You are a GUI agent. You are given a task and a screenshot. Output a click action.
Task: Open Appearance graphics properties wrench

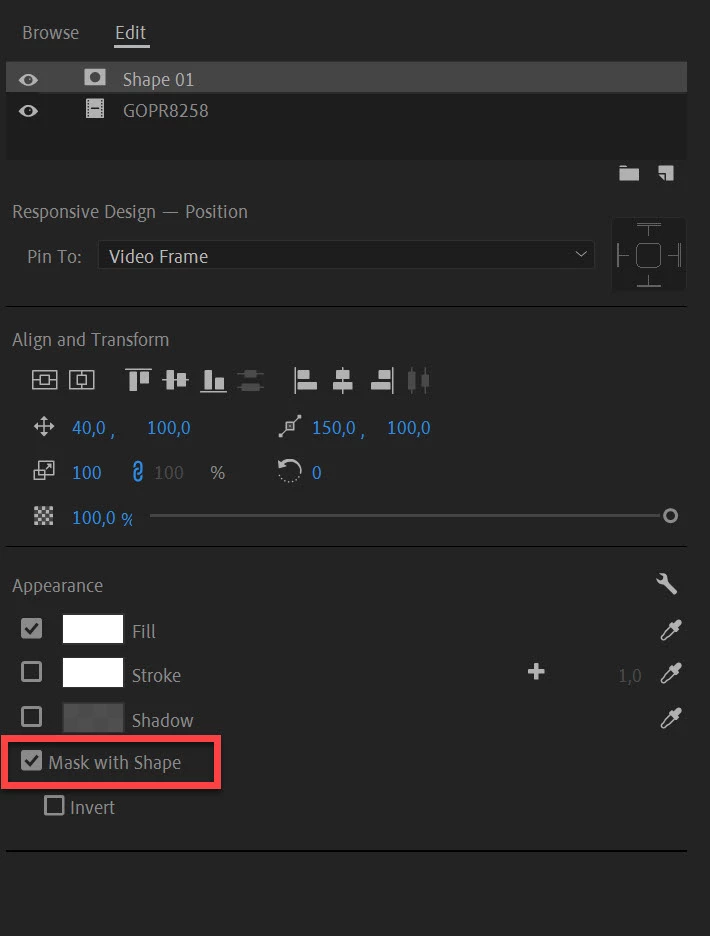coord(666,584)
